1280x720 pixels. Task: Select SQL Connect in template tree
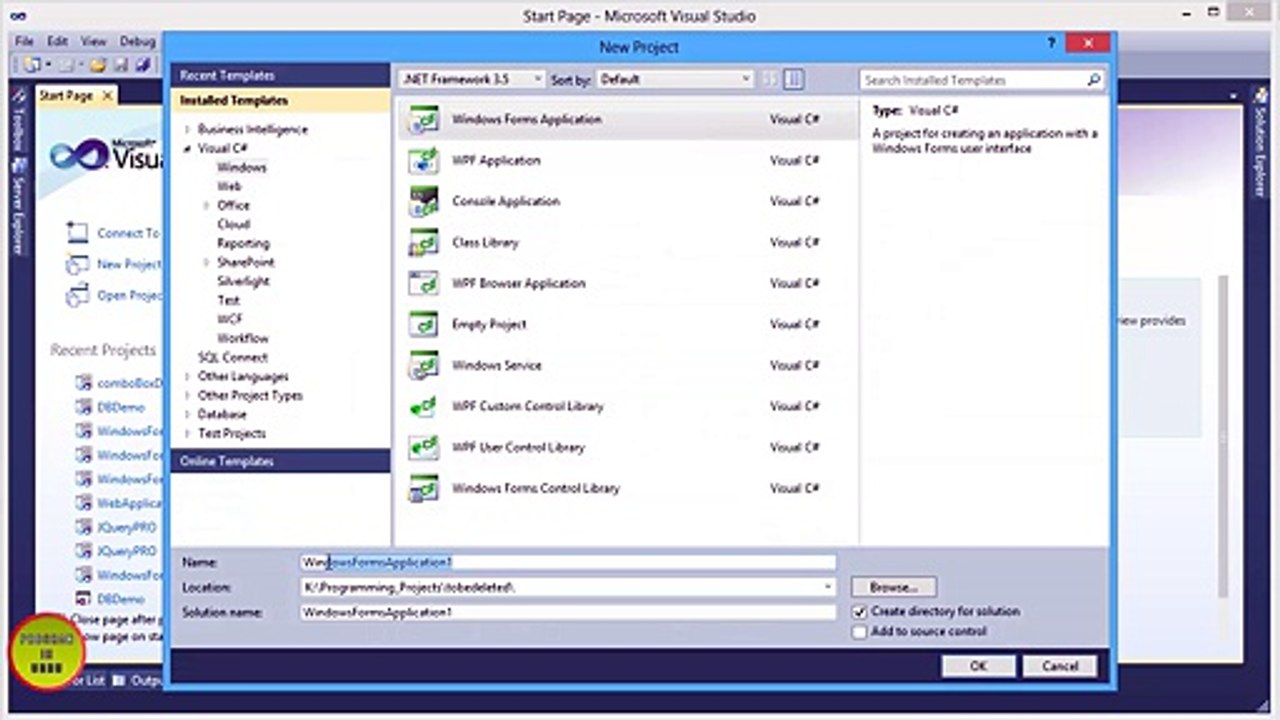tap(232, 357)
